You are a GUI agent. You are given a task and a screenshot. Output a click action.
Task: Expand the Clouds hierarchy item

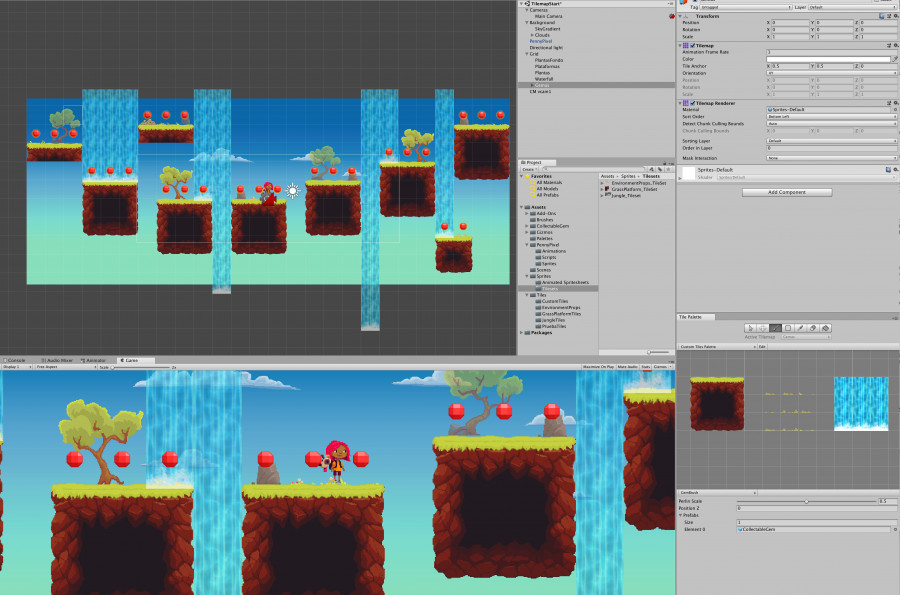[x=532, y=35]
